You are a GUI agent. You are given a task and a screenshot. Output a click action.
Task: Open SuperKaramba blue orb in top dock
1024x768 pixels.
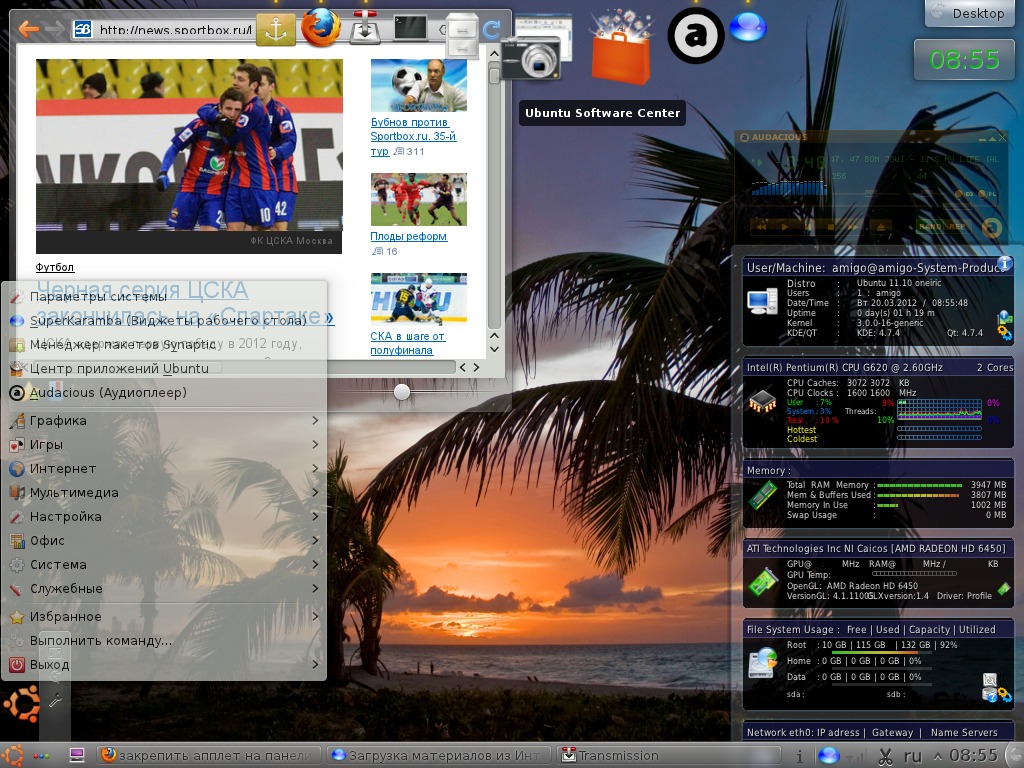[748, 27]
